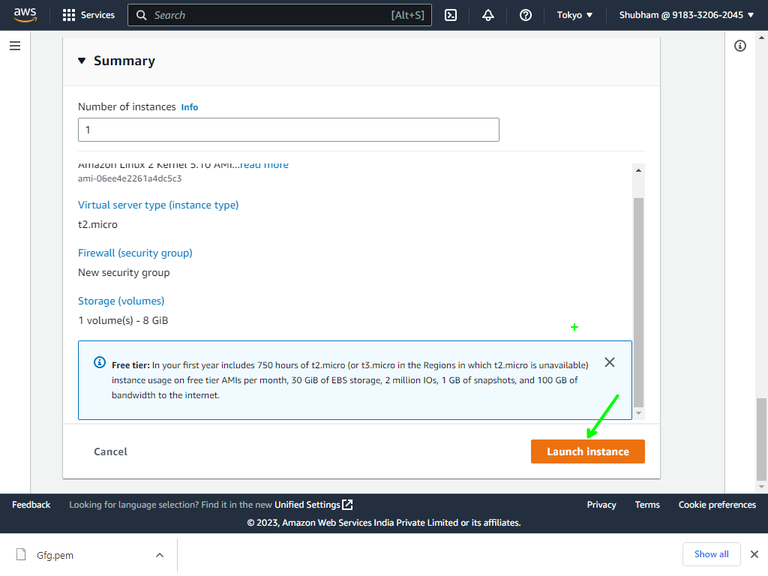Click the search magnifier icon

[x=141, y=15]
